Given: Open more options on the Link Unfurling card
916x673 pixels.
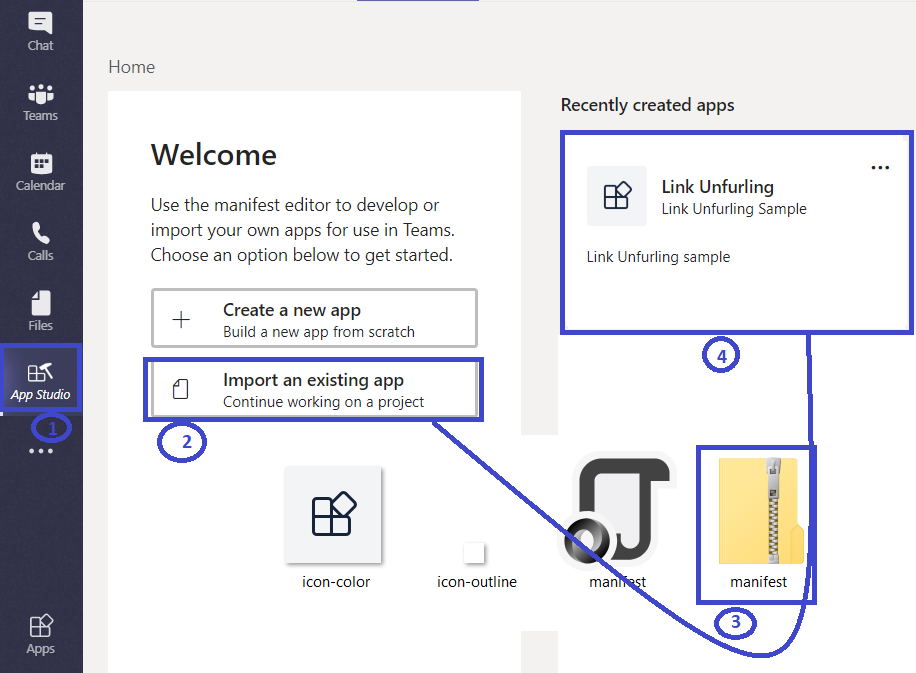Looking at the screenshot, I should click(879, 167).
